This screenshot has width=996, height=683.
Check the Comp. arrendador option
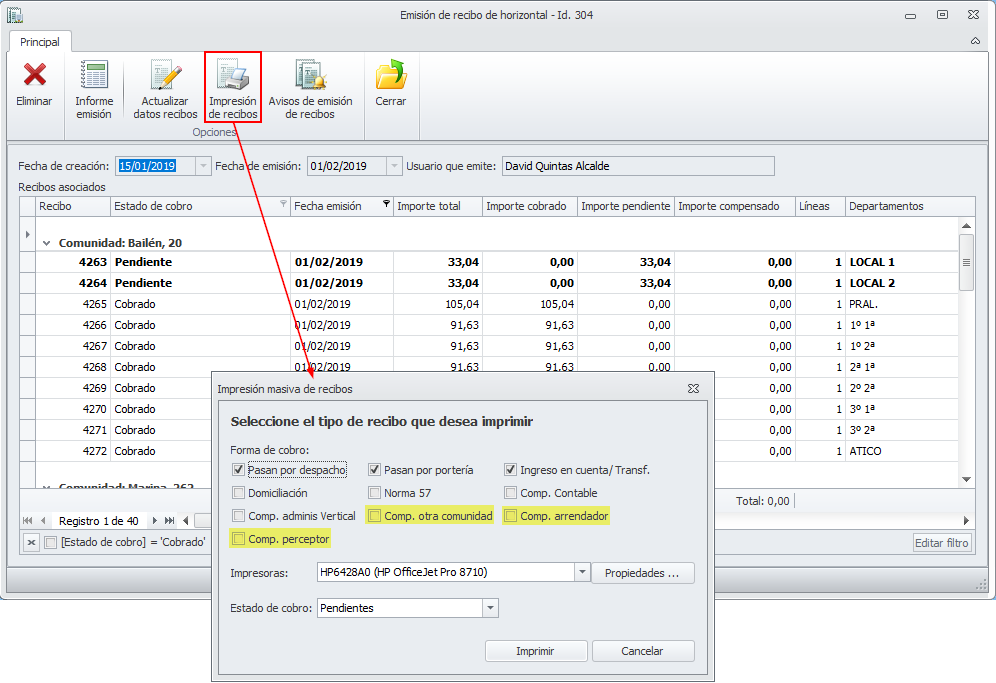[x=511, y=516]
